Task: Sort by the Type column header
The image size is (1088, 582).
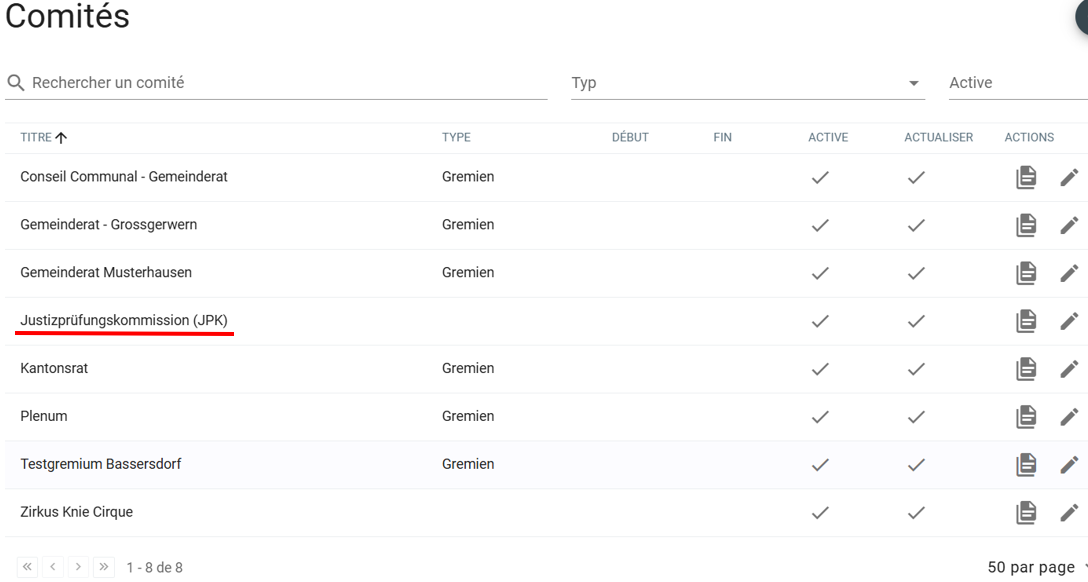Action: coord(456,138)
